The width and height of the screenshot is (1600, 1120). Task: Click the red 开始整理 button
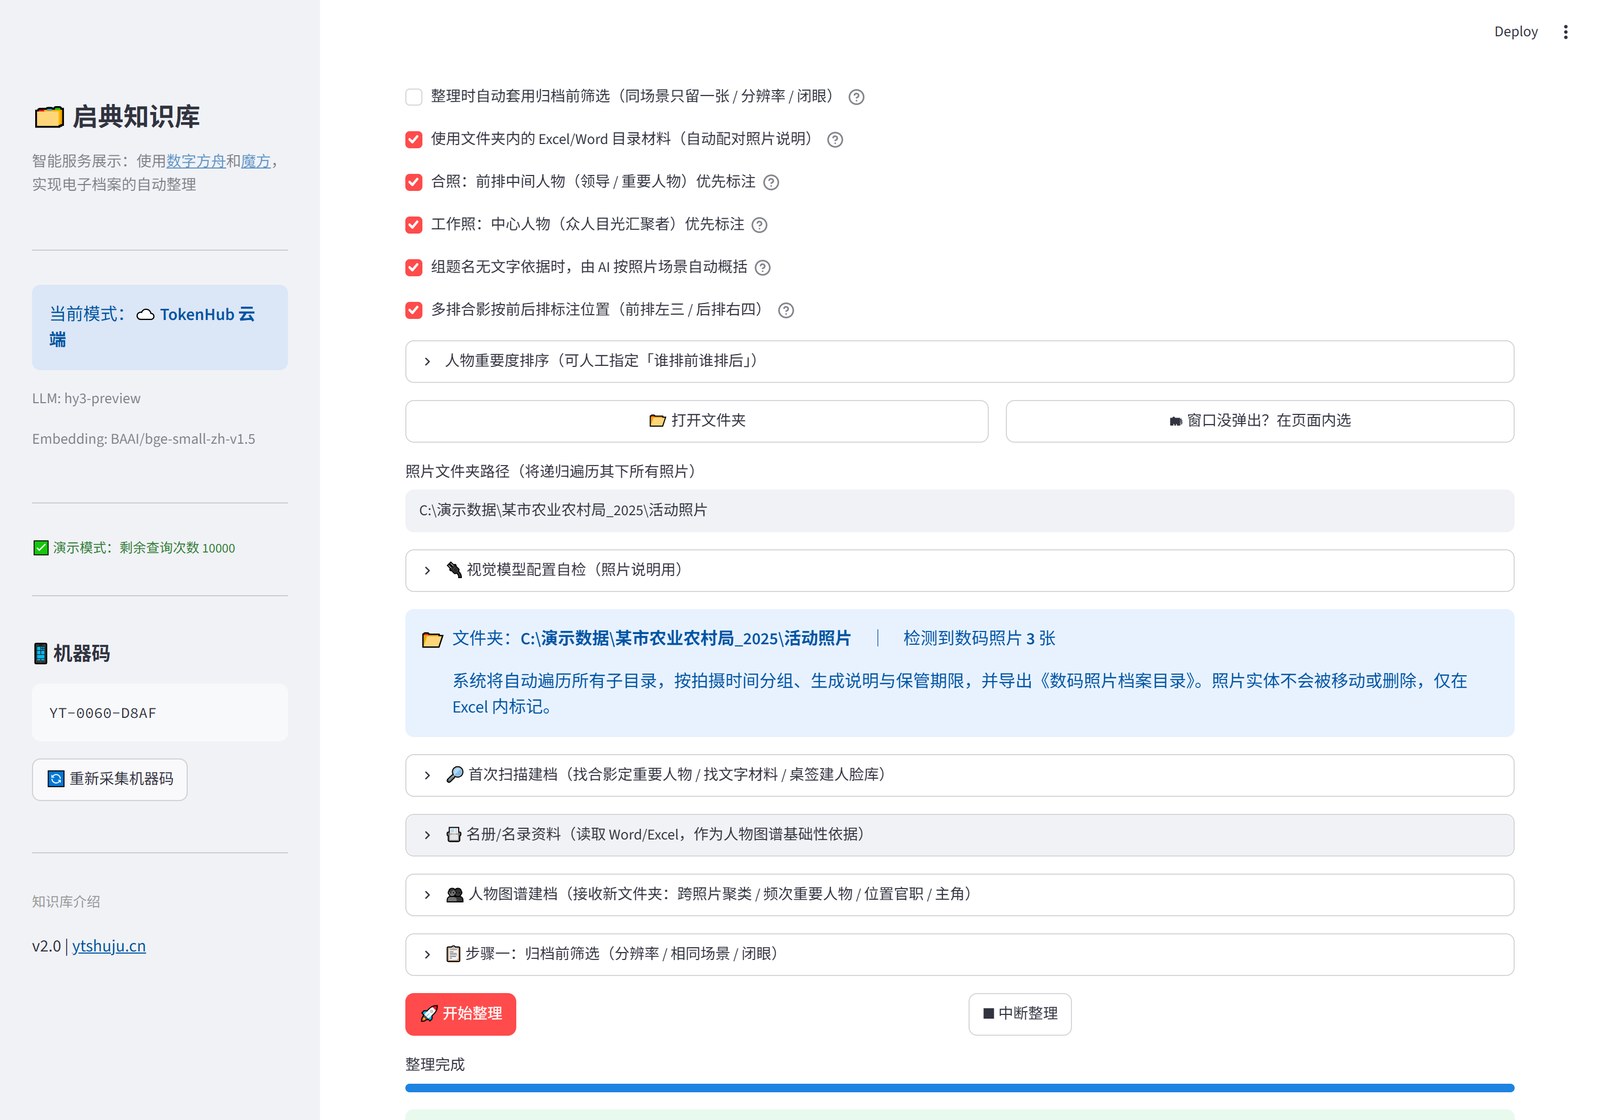click(x=460, y=1014)
